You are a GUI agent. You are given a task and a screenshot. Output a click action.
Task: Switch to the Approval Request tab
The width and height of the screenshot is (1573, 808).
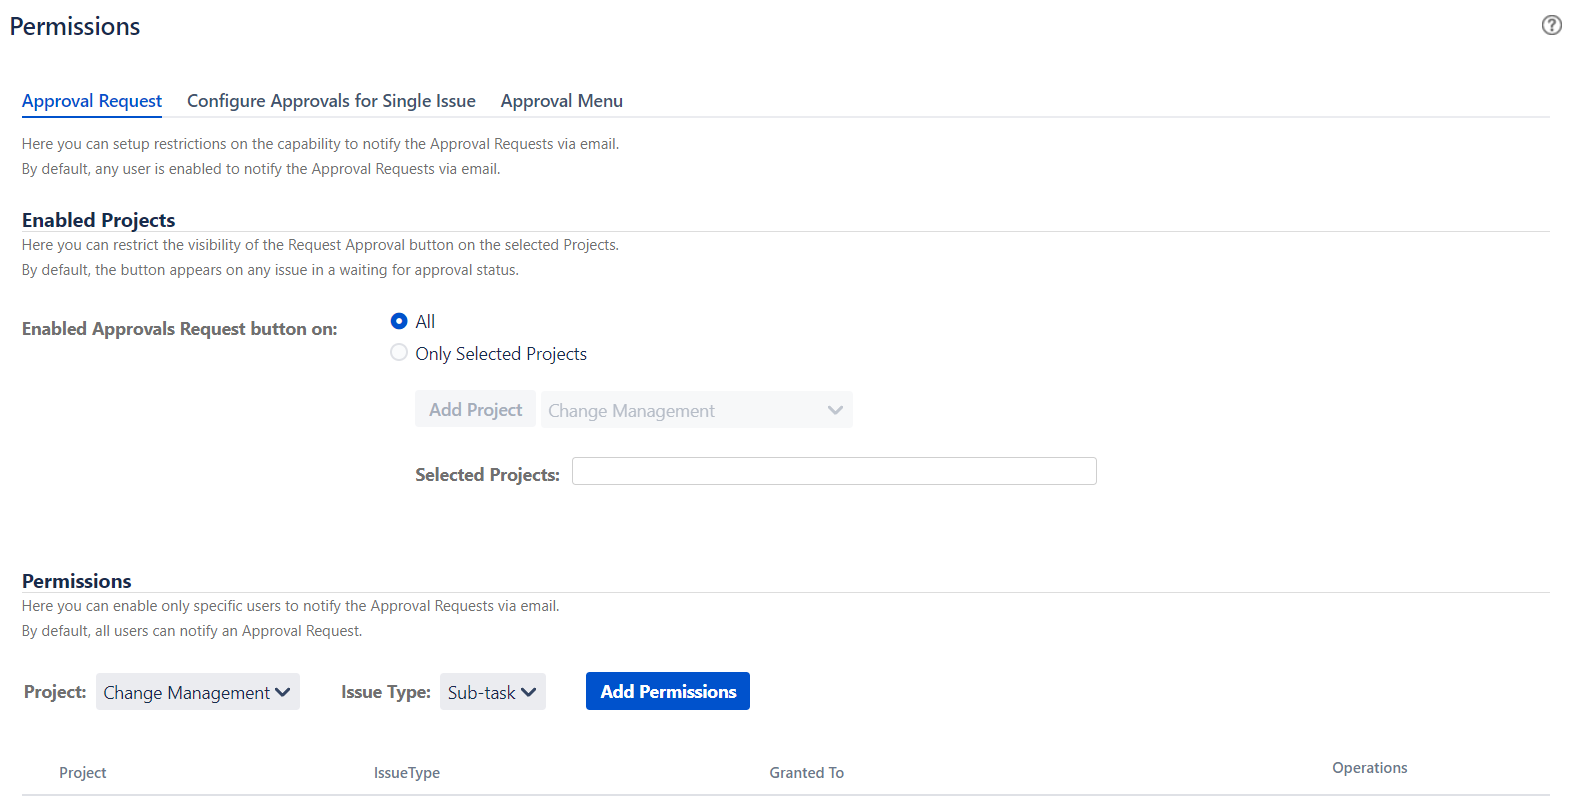tap(92, 101)
